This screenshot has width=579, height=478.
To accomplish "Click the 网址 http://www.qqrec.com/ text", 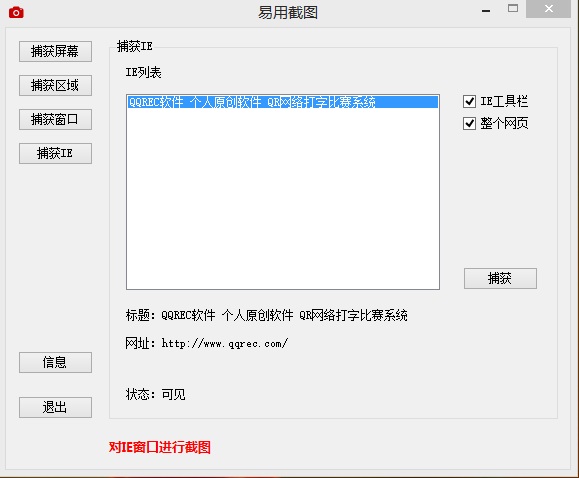I will (x=206, y=344).
